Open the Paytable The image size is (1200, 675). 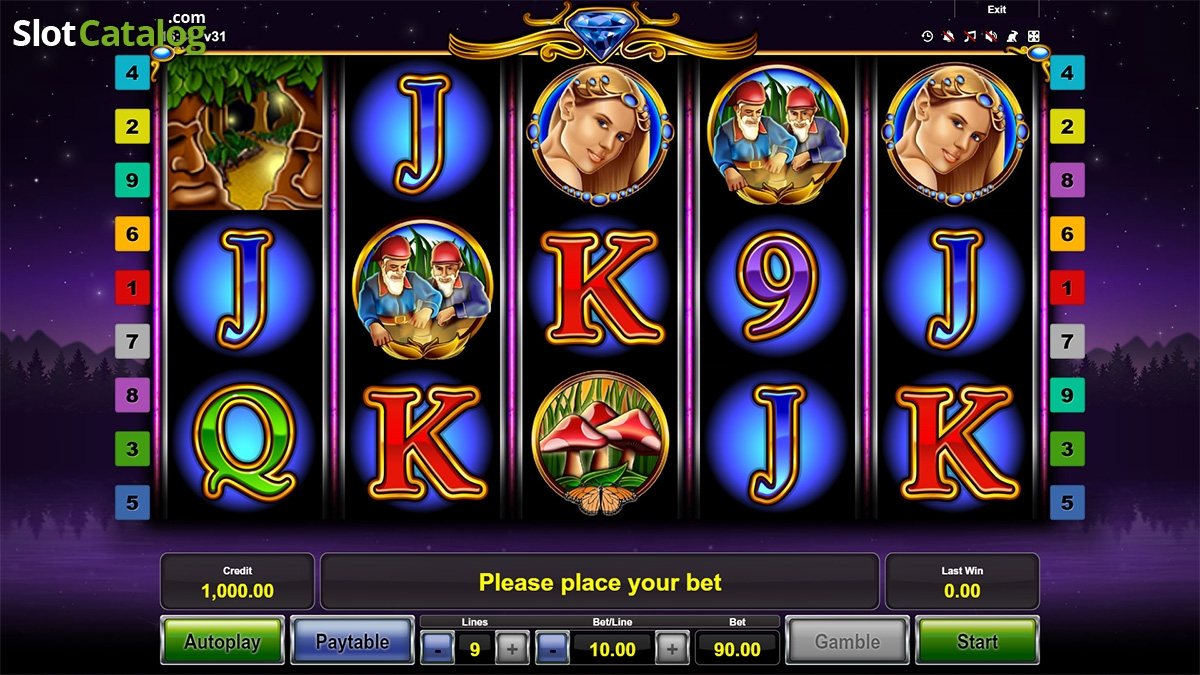click(352, 641)
